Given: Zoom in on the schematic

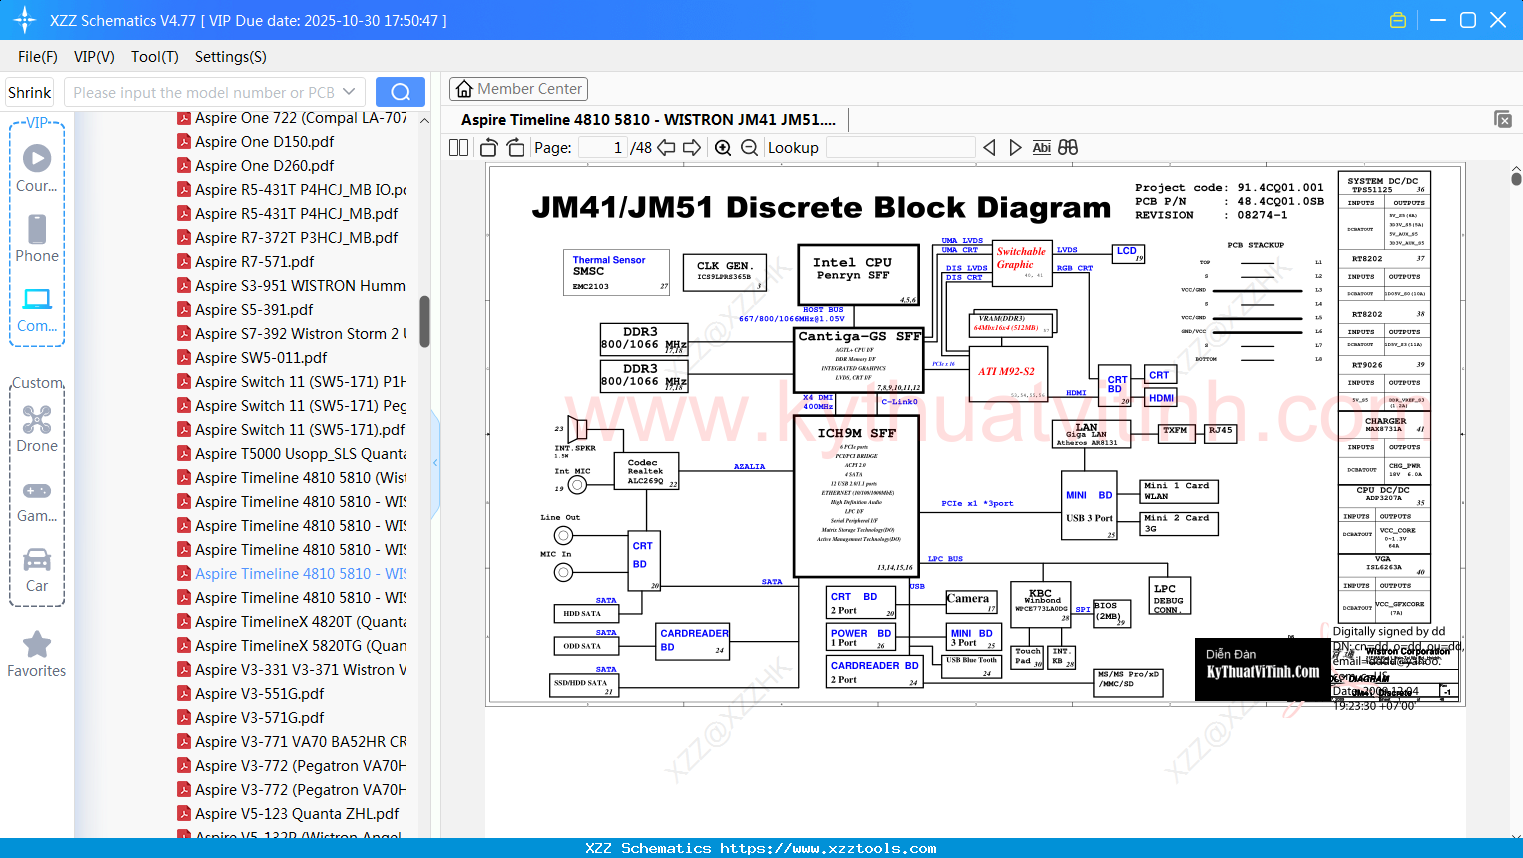Looking at the screenshot, I should tap(723, 148).
